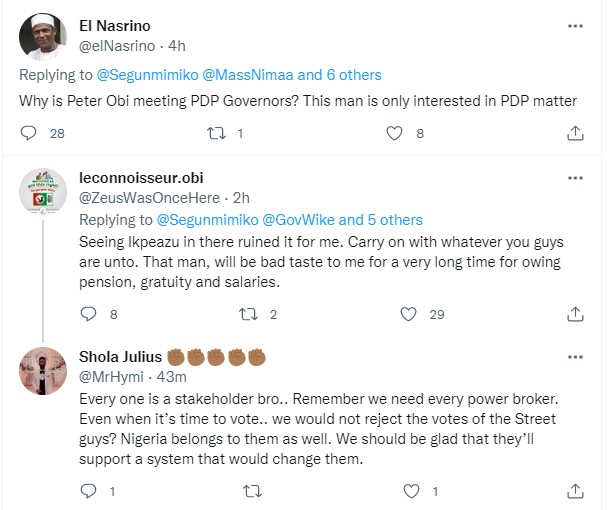Share El Nasrino's tweet
This screenshot has width=614, height=510.
coord(577,132)
